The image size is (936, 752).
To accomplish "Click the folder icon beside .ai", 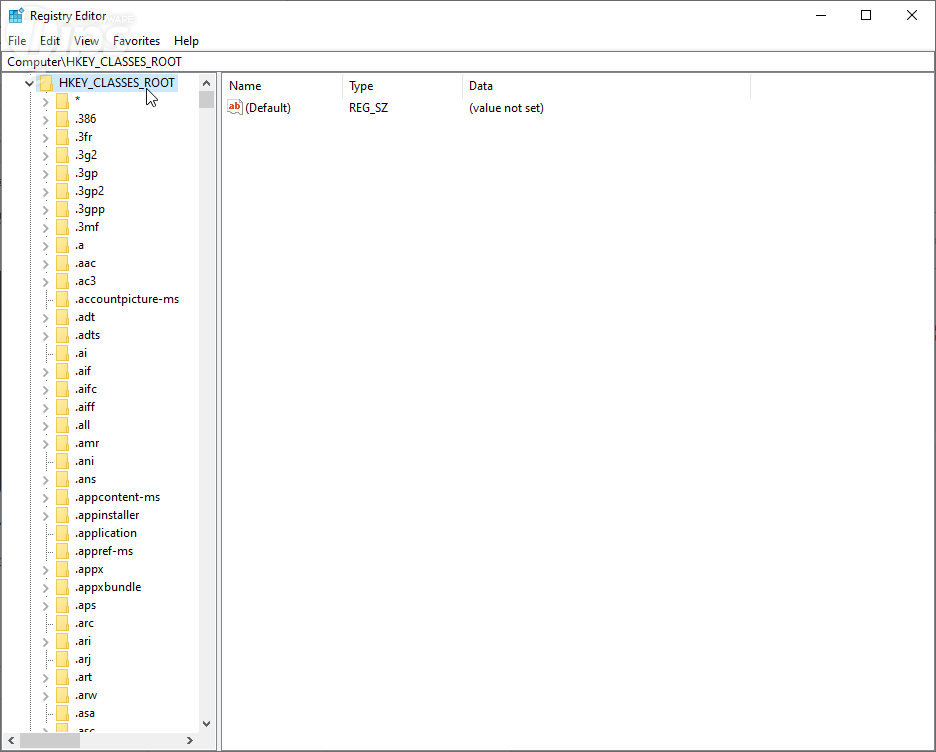I will coord(62,353).
